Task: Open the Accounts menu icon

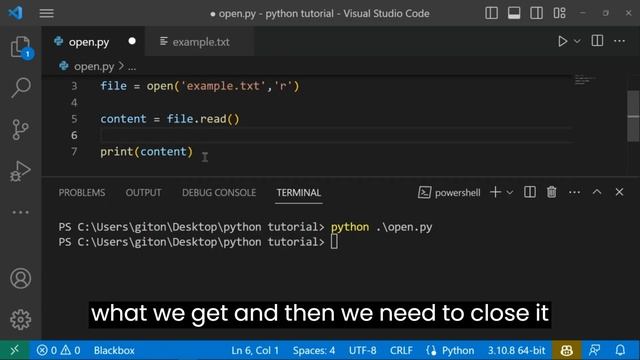Action: (x=20, y=278)
